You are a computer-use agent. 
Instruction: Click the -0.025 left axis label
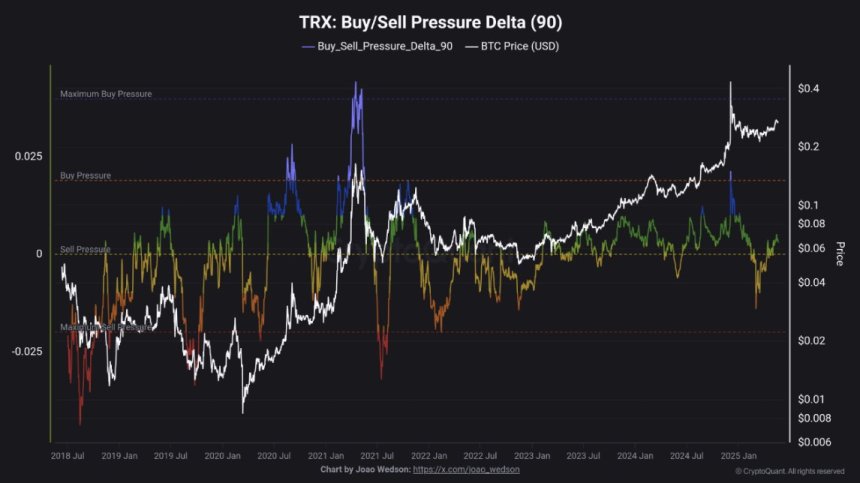coord(27,352)
